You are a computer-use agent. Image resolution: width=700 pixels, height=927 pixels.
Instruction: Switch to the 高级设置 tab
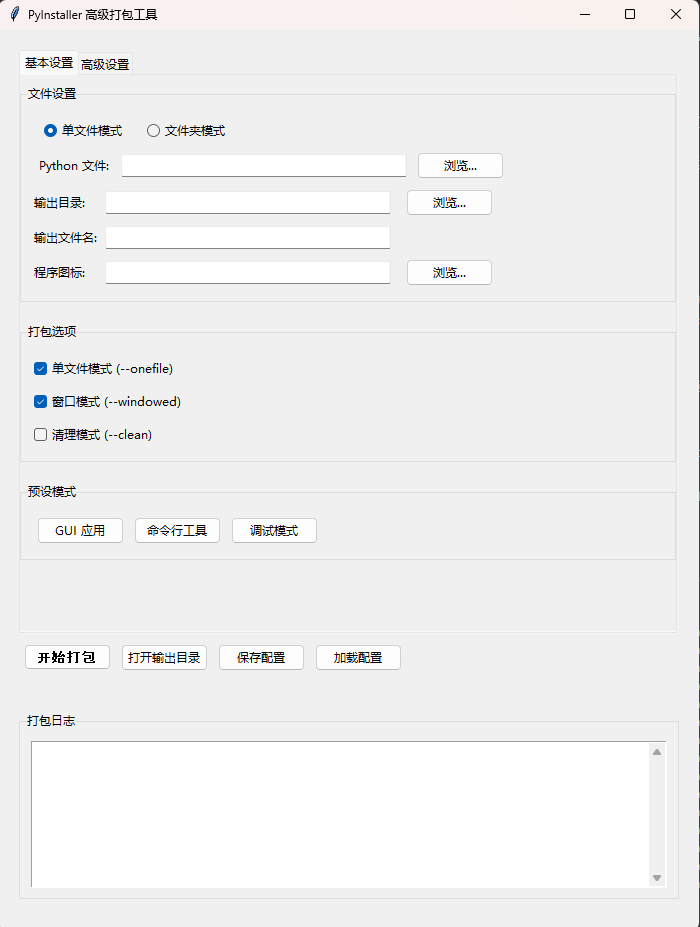coord(105,64)
